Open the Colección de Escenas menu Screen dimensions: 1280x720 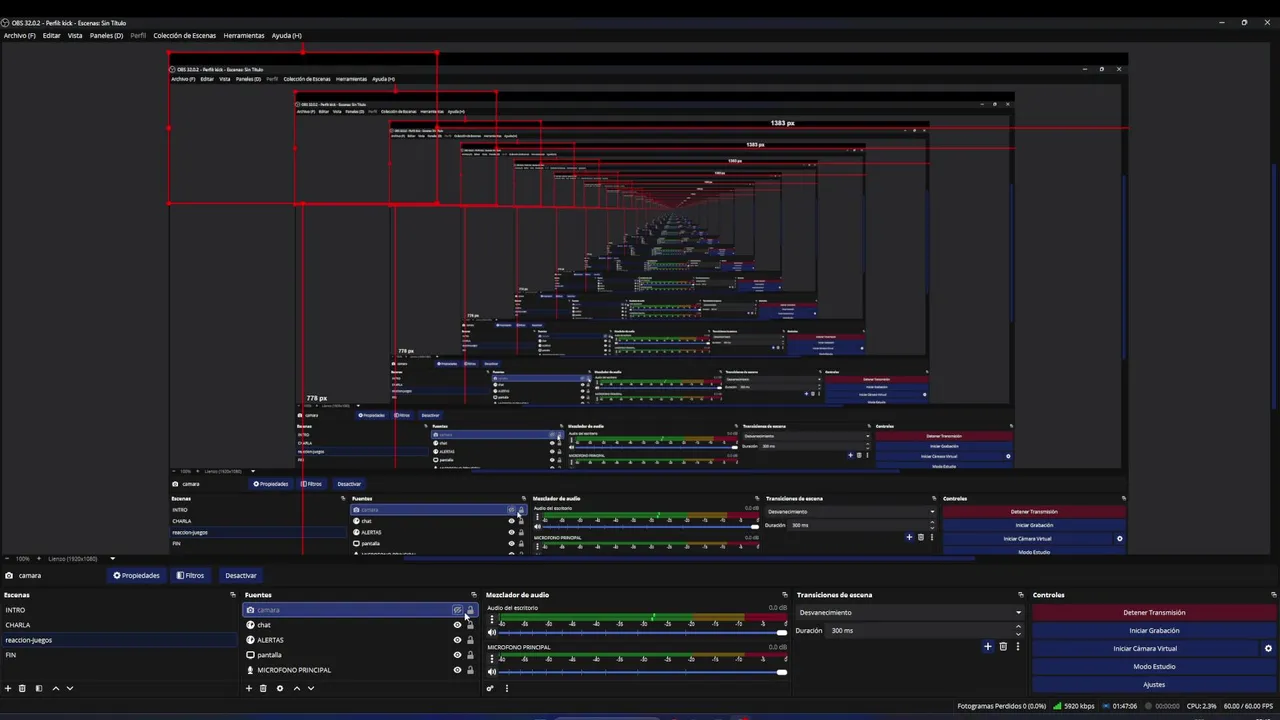[x=185, y=35]
